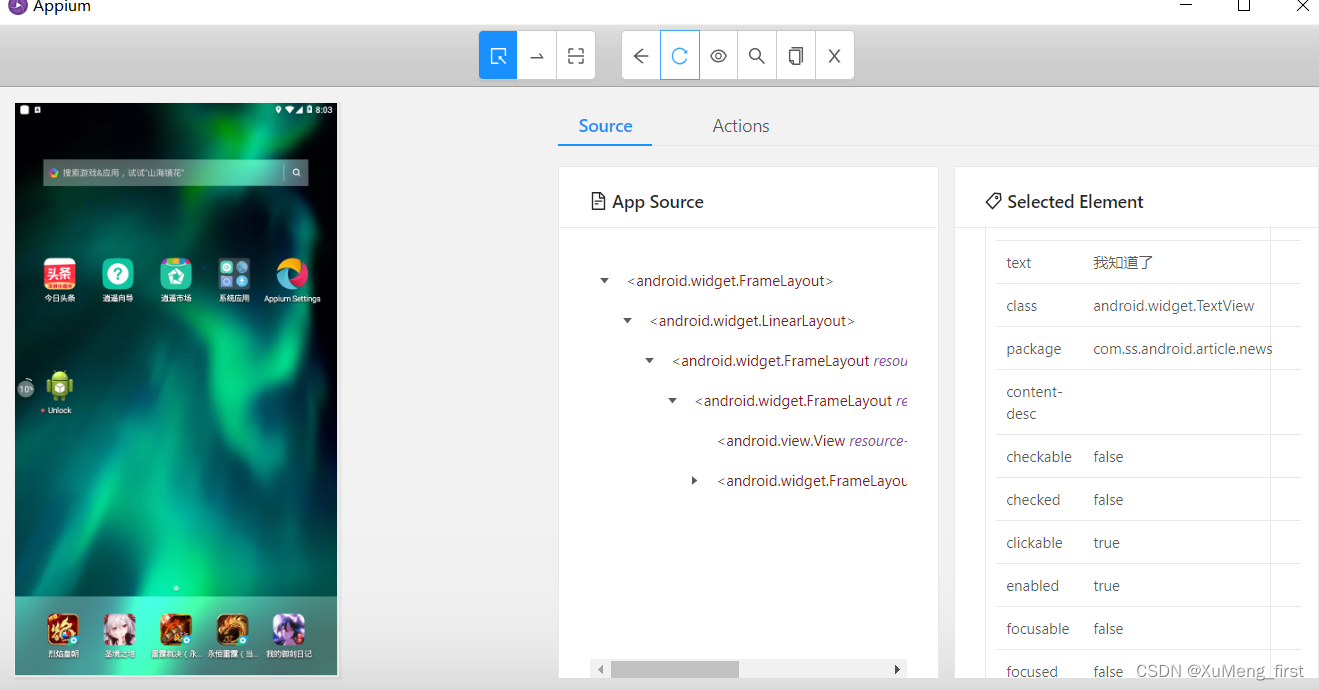Expand the last FrameLayout node in the tree
Image resolution: width=1319 pixels, height=690 pixels.
695,480
